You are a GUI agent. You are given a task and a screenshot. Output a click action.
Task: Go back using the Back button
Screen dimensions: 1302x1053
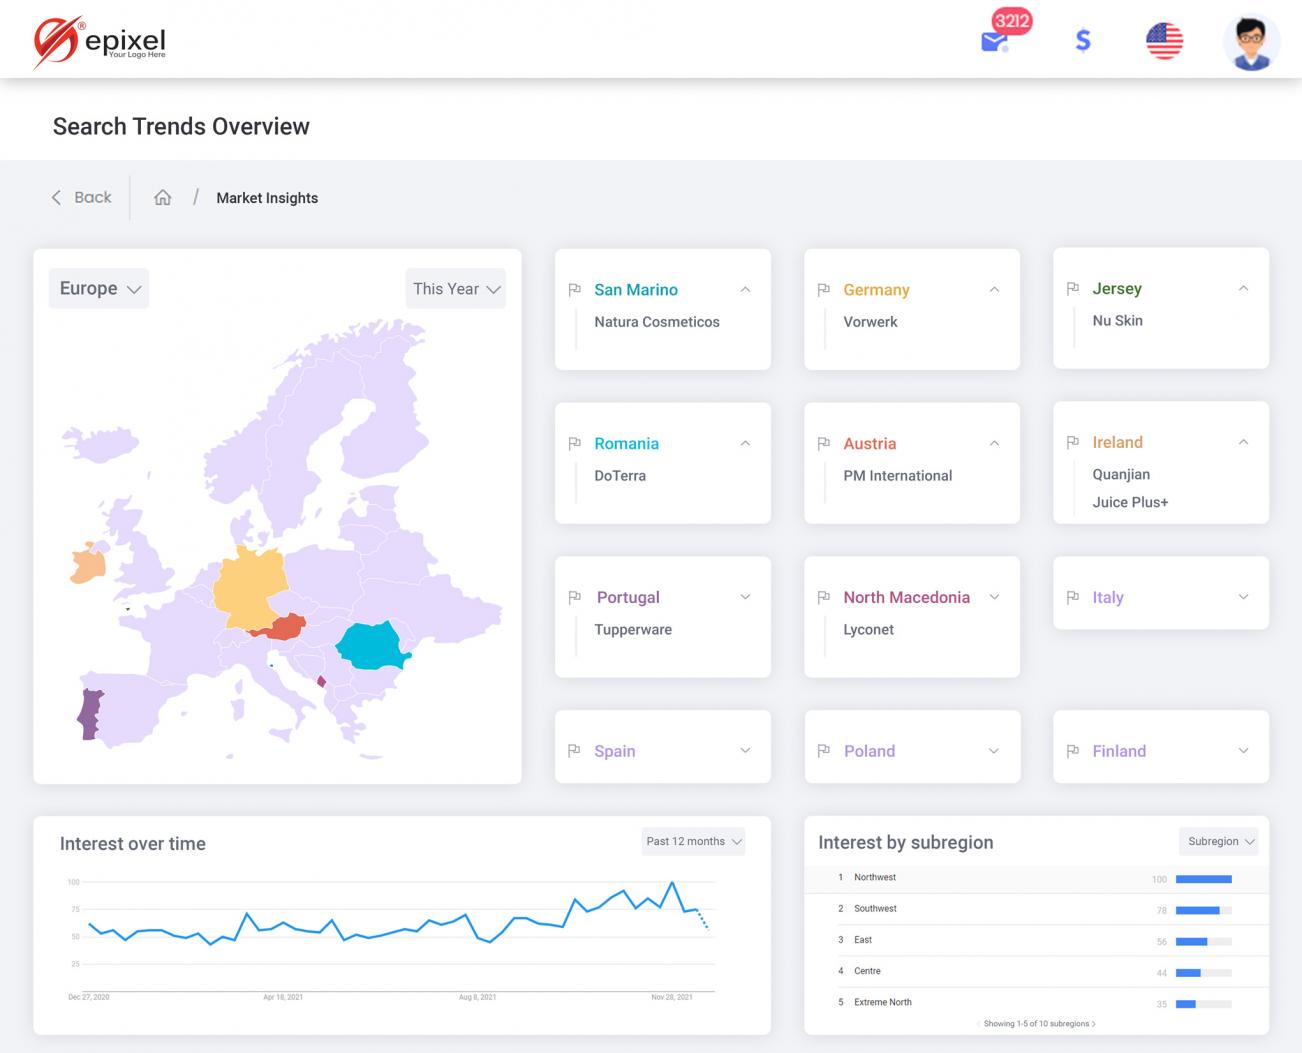[82, 197]
